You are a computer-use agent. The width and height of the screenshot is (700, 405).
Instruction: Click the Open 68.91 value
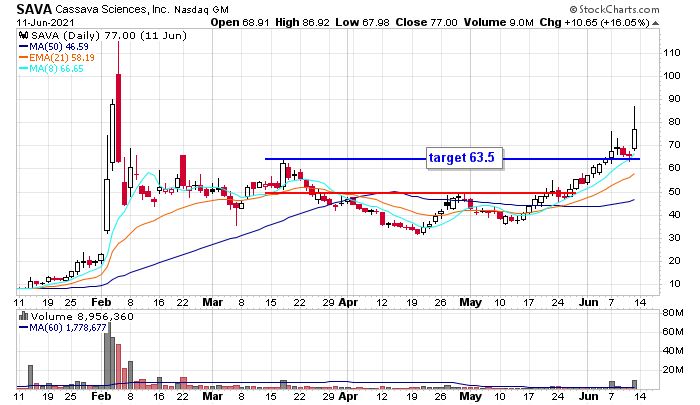point(240,22)
